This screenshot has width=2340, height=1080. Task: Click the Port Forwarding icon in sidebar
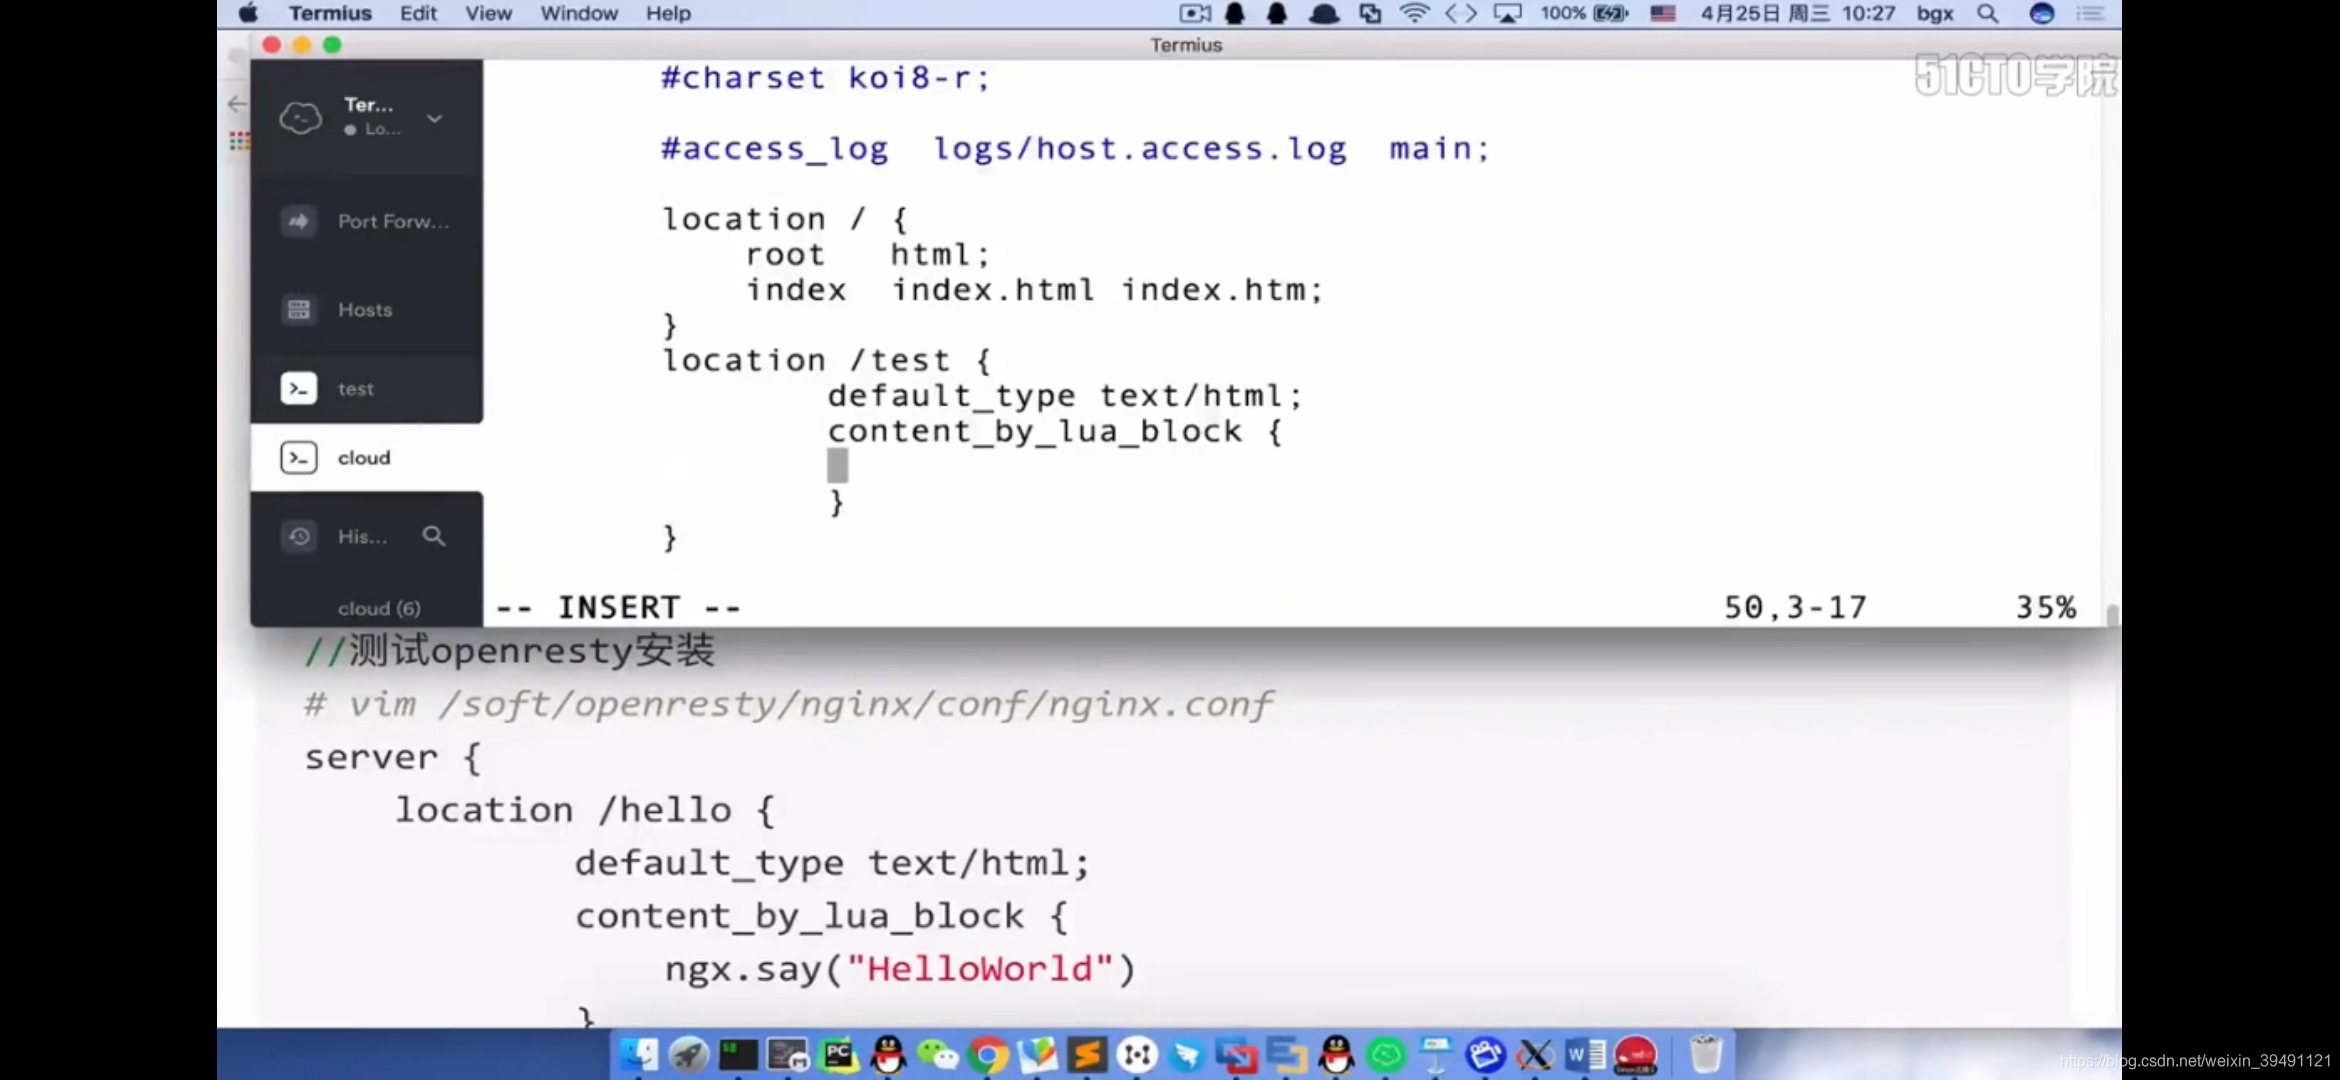tap(298, 221)
